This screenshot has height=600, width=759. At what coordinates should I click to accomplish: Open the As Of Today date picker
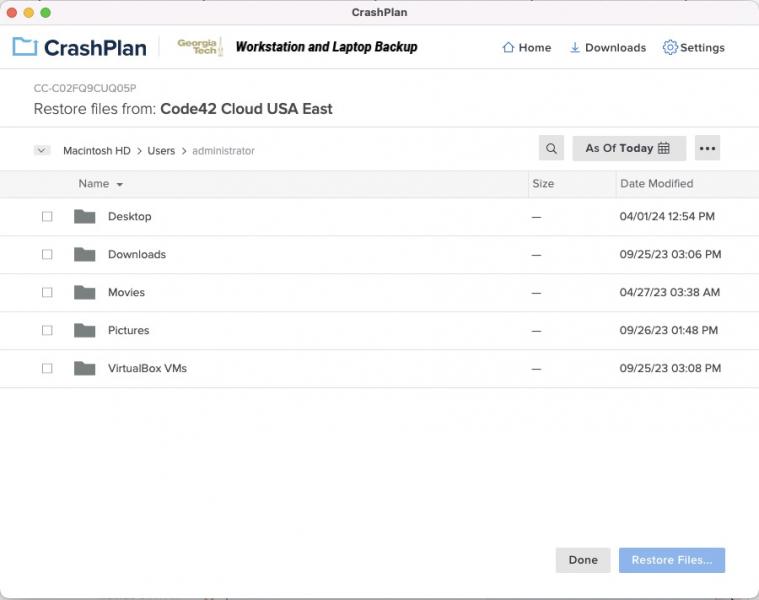coord(628,148)
